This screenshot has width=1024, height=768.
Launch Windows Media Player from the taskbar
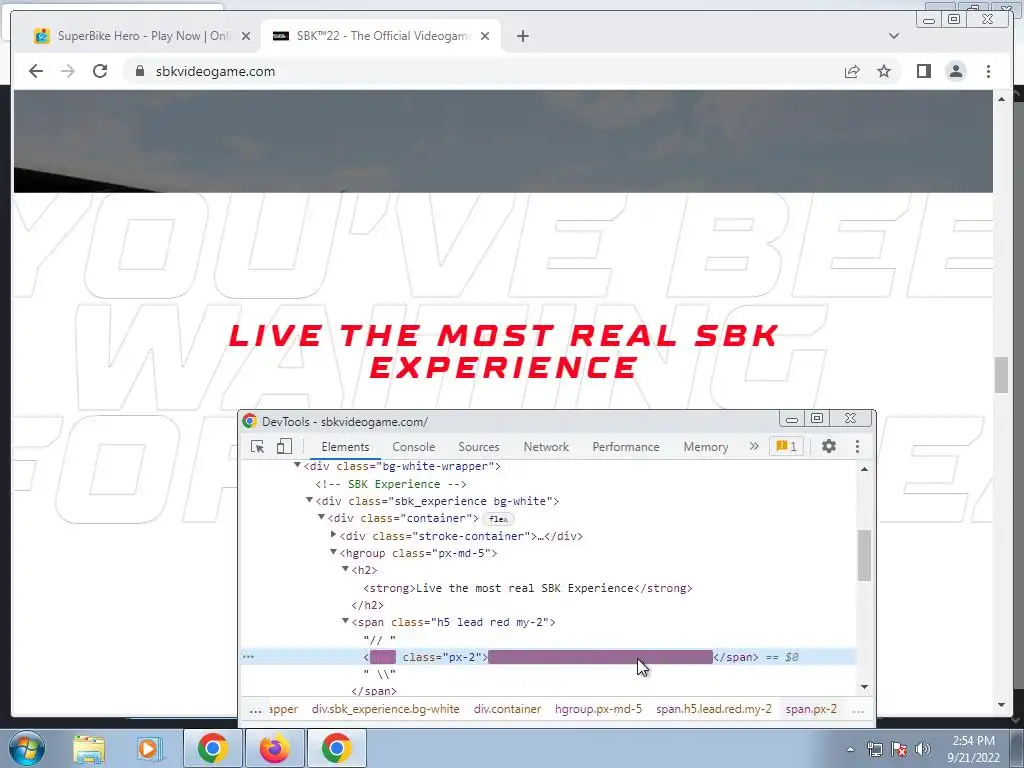(x=148, y=748)
